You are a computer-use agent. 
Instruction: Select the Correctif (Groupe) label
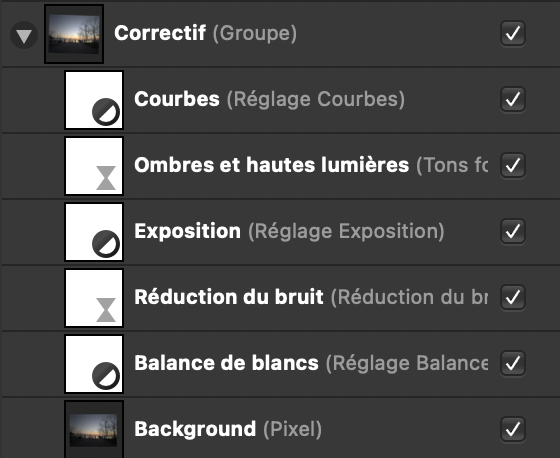click(205, 33)
